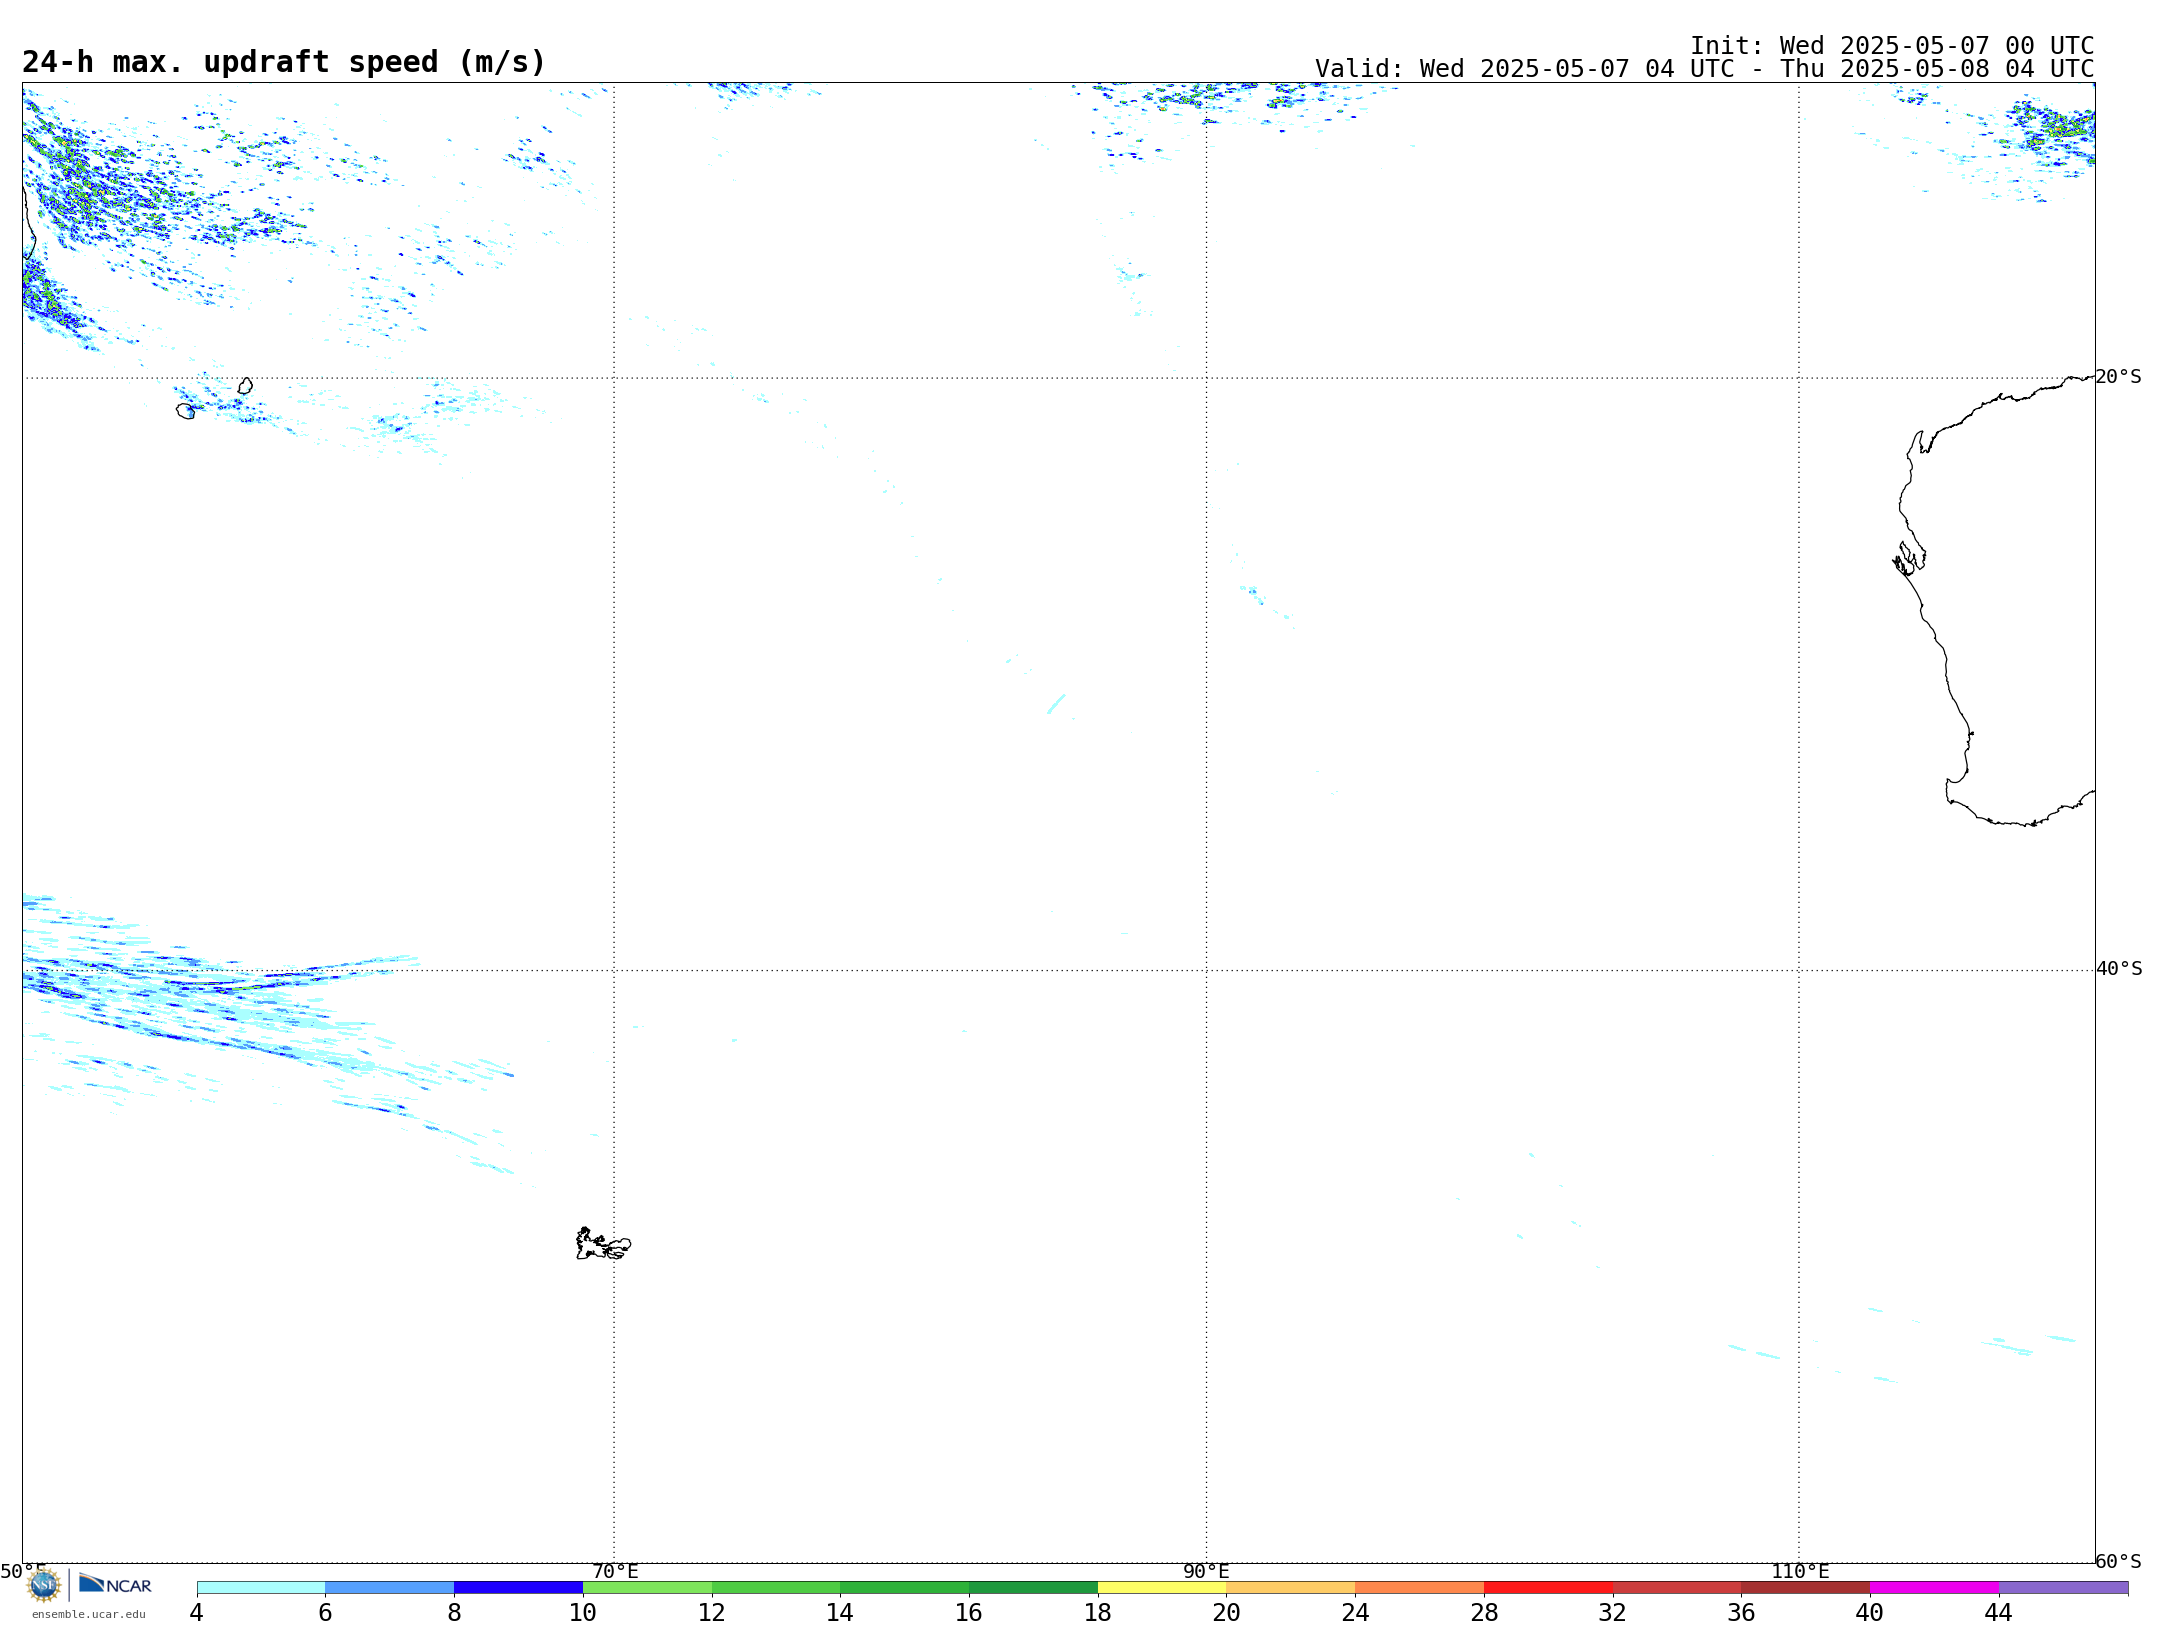Click the 60°S latitude label
The image size is (2160, 1626).
(x=2118, y=1561)
